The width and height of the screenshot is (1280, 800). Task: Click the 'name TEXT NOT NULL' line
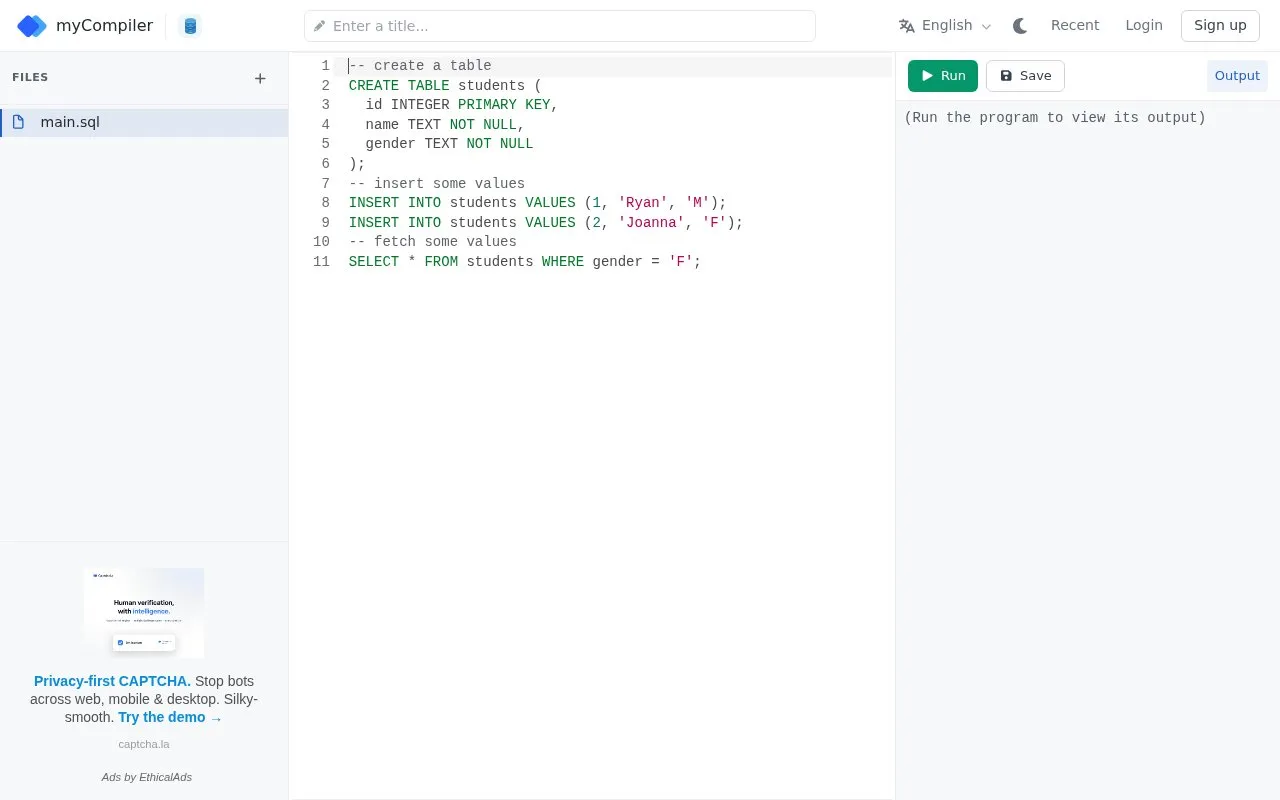point(445,125)
